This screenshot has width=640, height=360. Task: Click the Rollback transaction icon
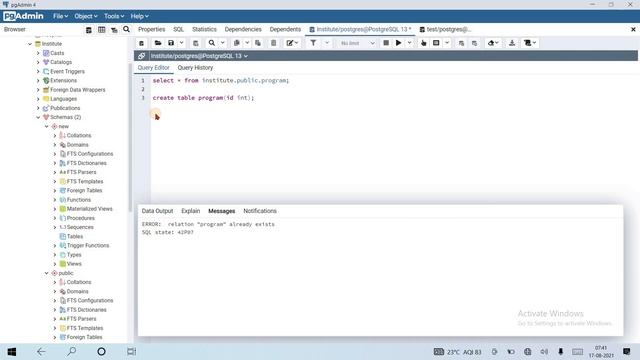474,43
